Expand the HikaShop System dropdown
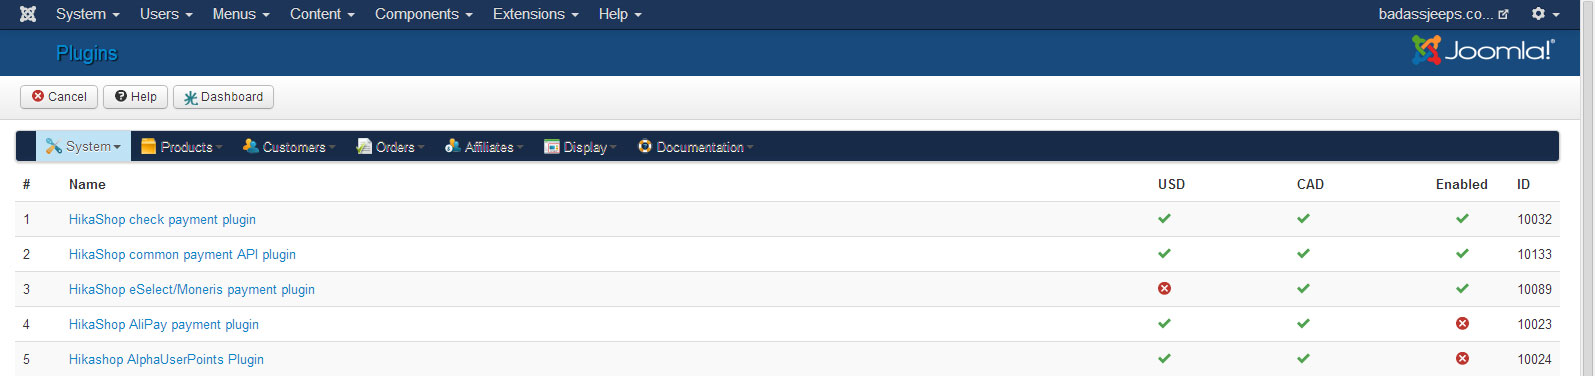The width and height of the screenshot is (1595, 376). (x=84, y=146)
